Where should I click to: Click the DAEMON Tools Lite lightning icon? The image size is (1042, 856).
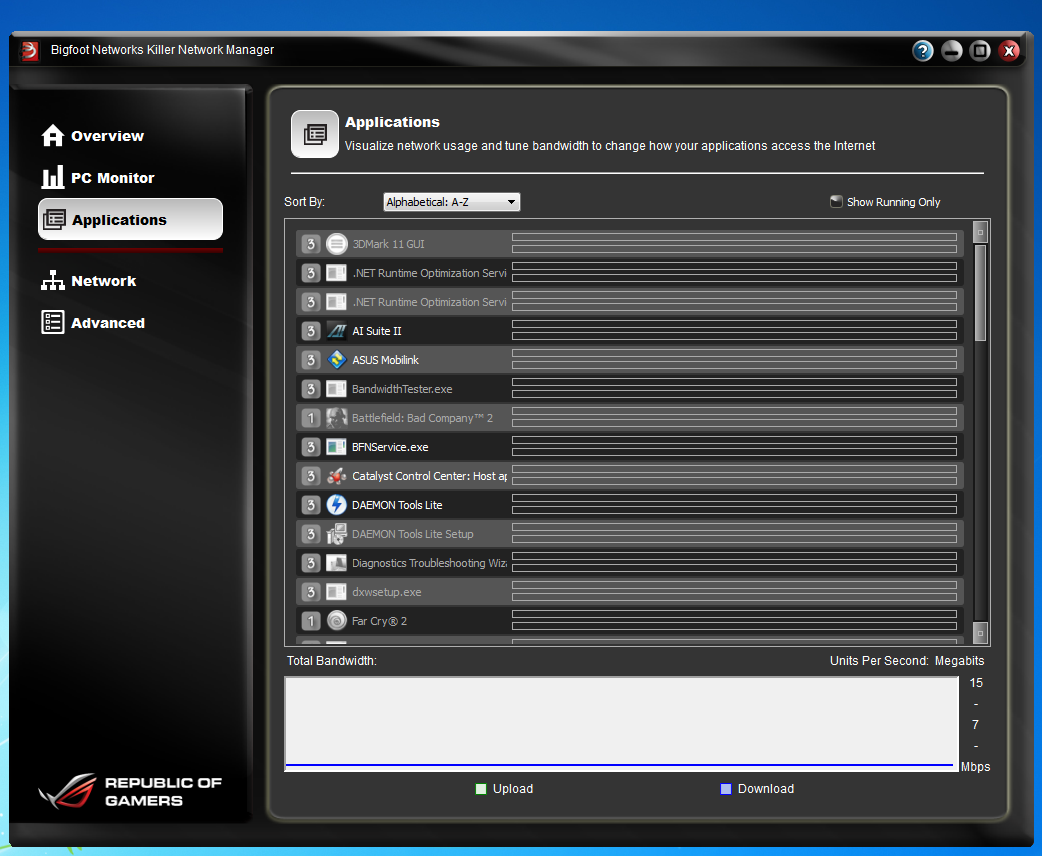click(337, 505)
